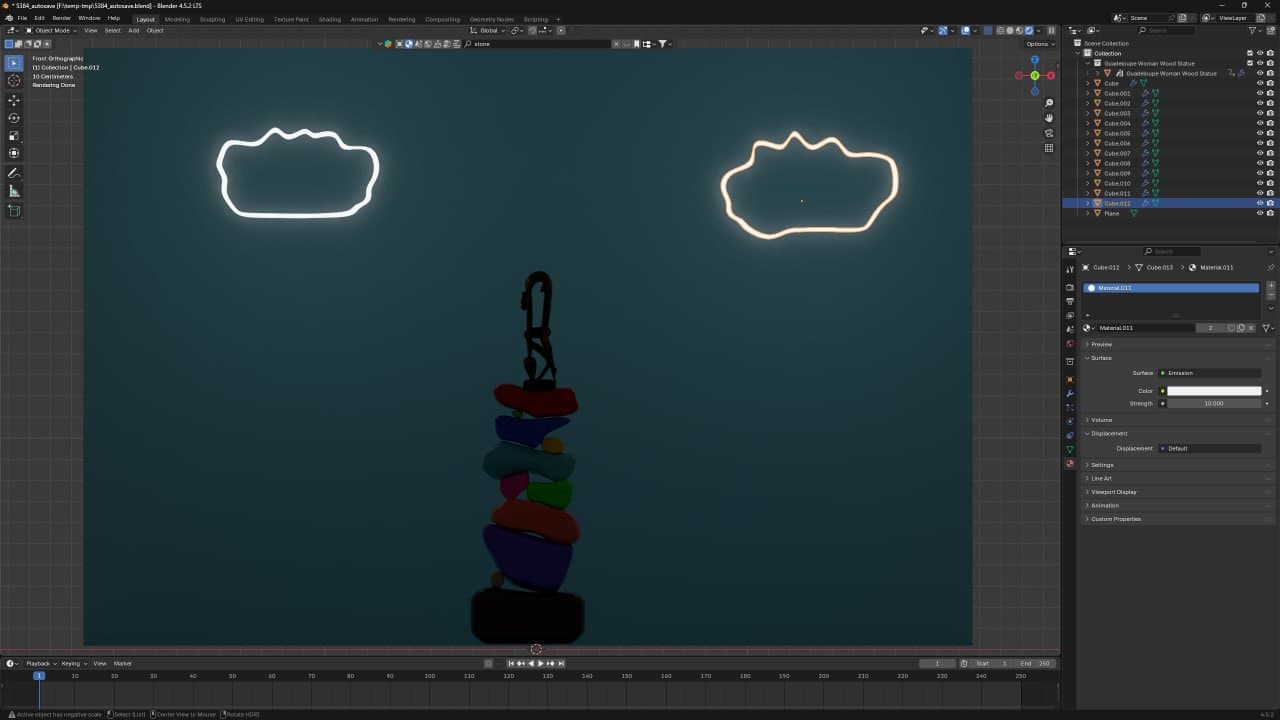Select the Measure tool

click(x=14, y=191)
